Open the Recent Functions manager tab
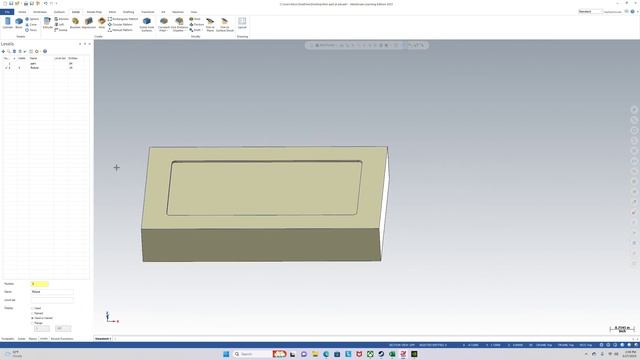The height and width of the screenshot is (360, 640). click(62, 339)
